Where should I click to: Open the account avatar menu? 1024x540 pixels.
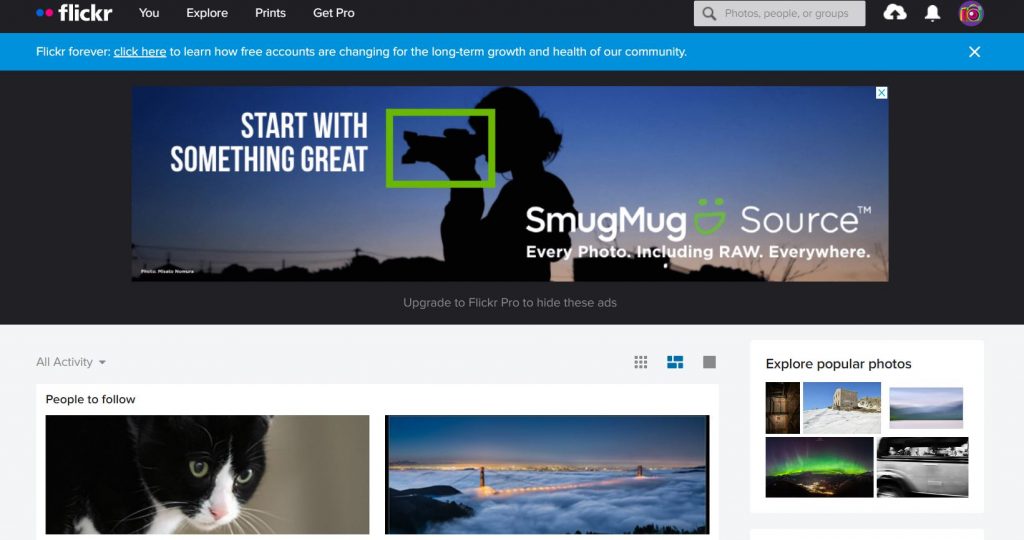point(971,14)
